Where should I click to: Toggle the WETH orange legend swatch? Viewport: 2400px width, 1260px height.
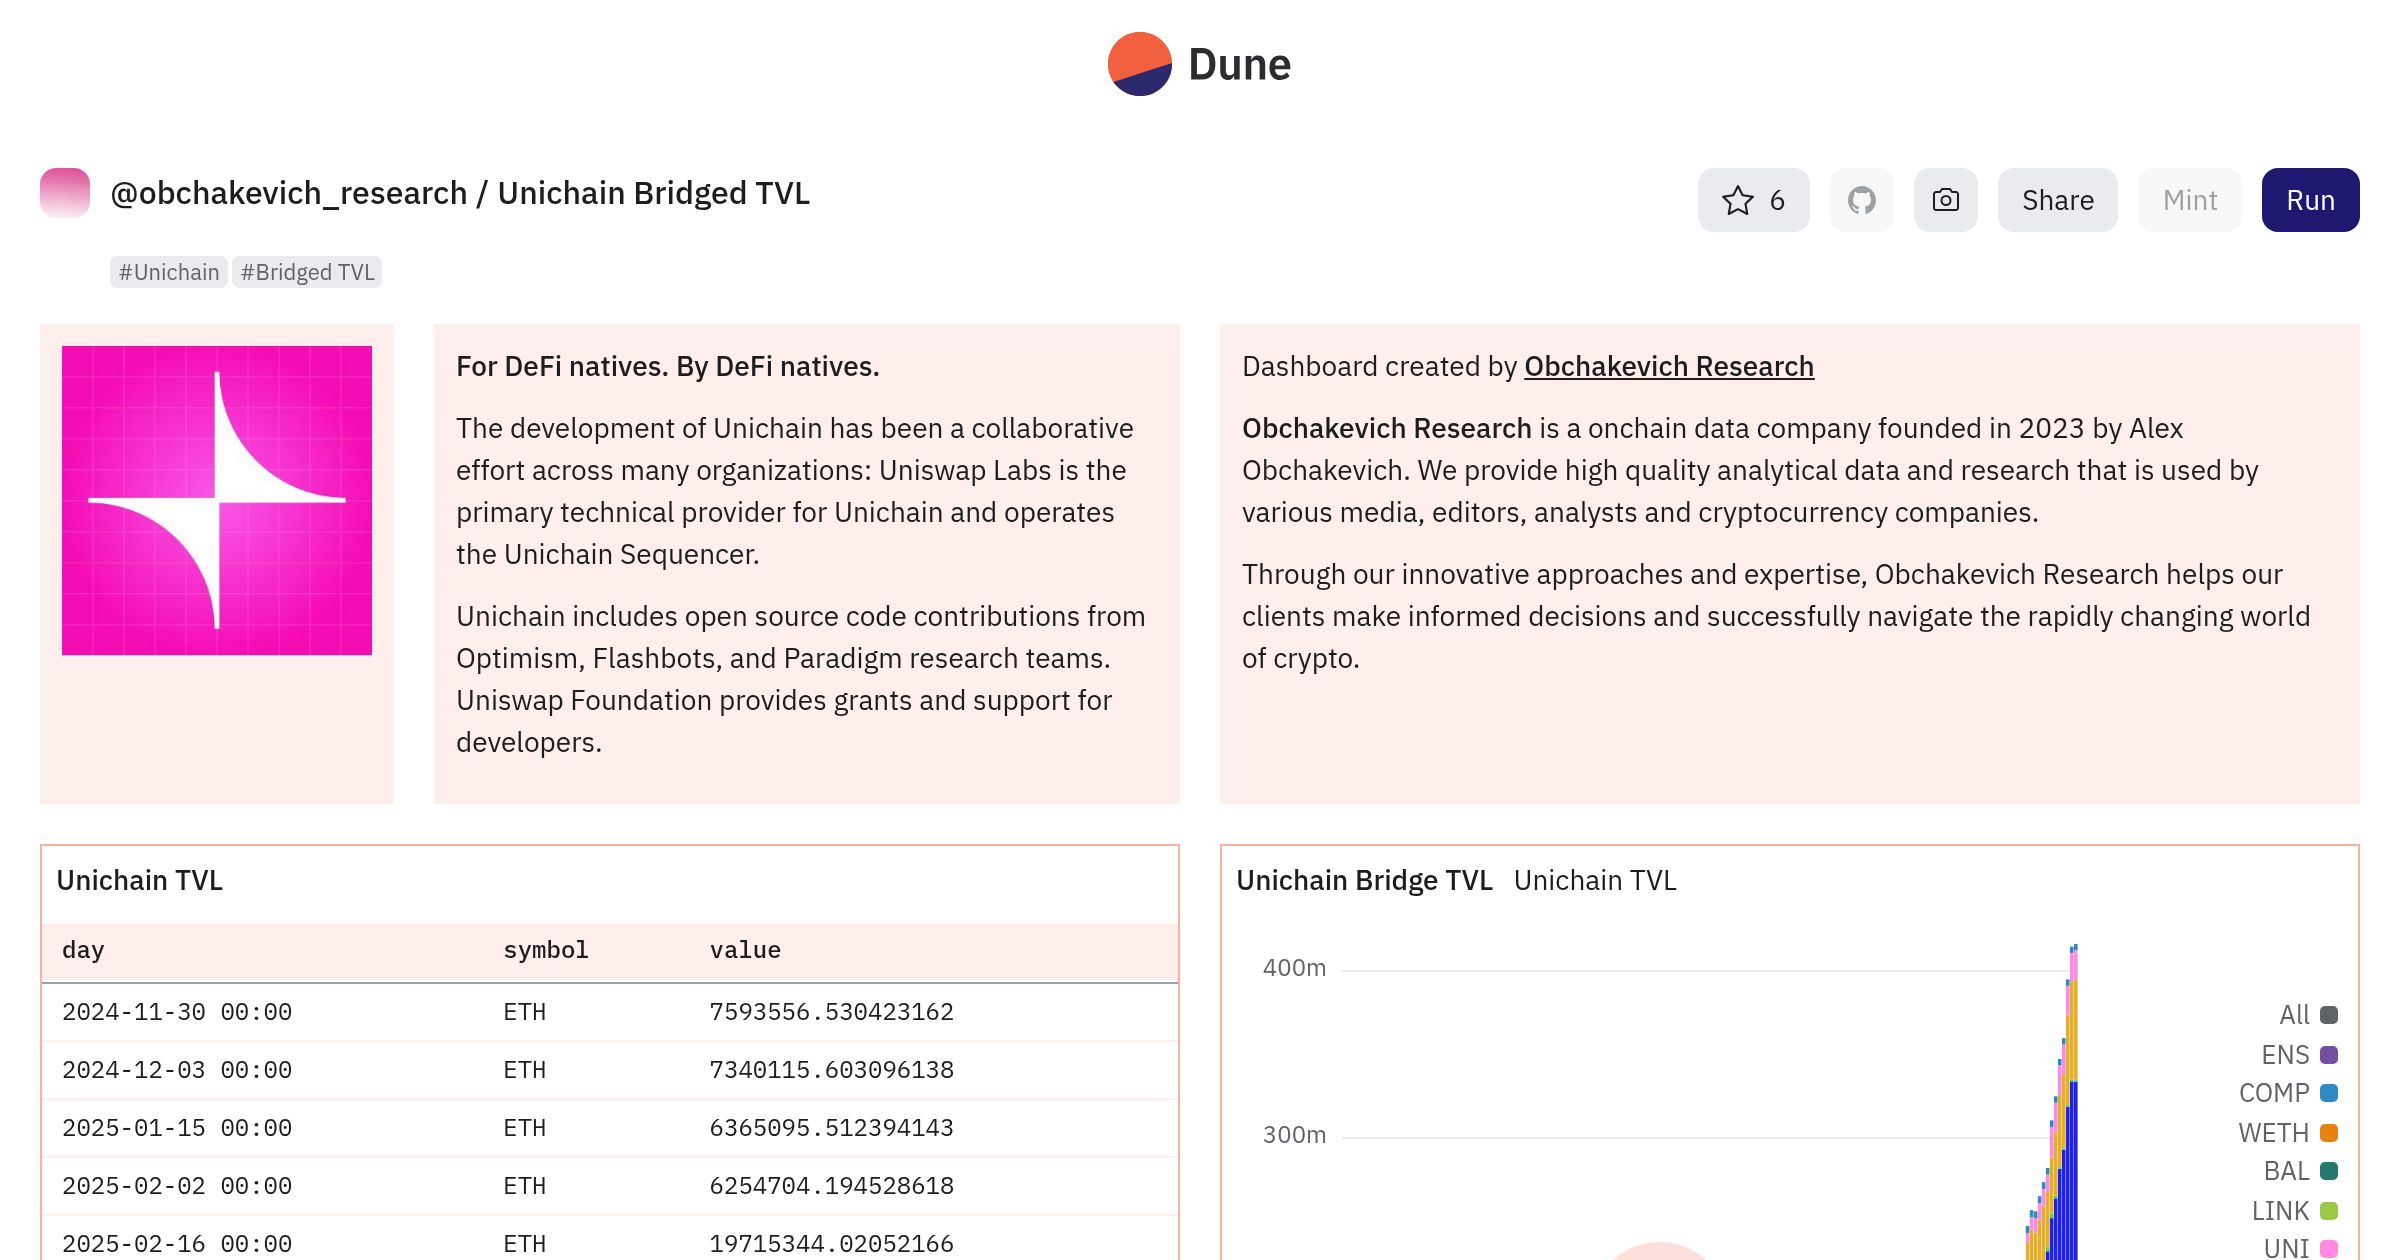click(x=2329, y=1133)
